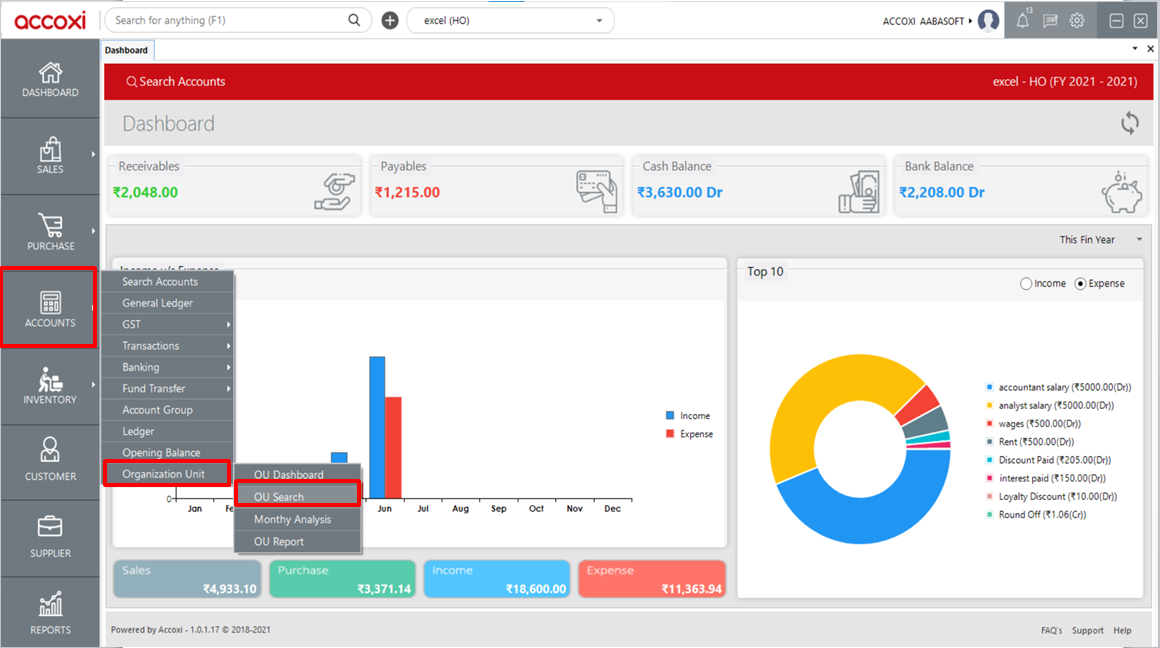Click the plus icon next to the search bar
The image size is (1160, 648).
click(x=389, y=20)
